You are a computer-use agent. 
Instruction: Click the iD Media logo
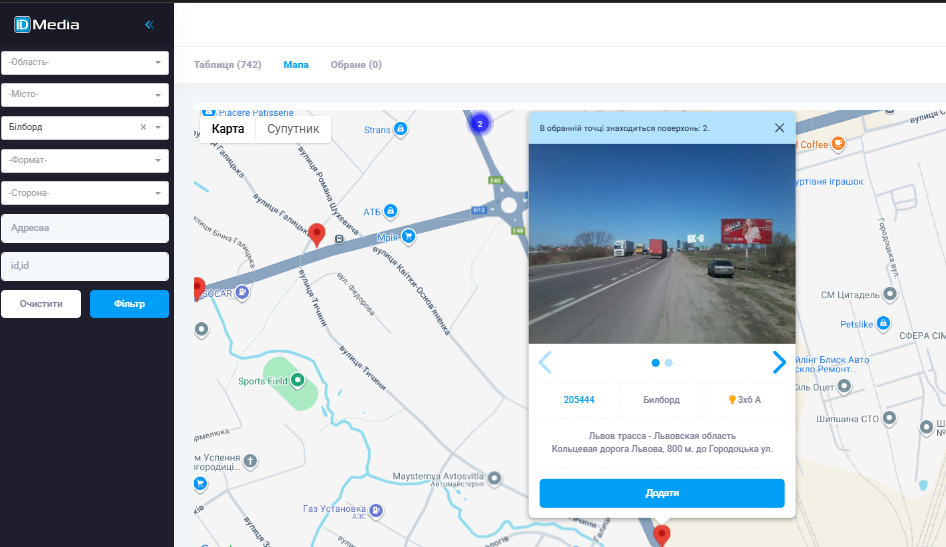click(x=46, y=25)
